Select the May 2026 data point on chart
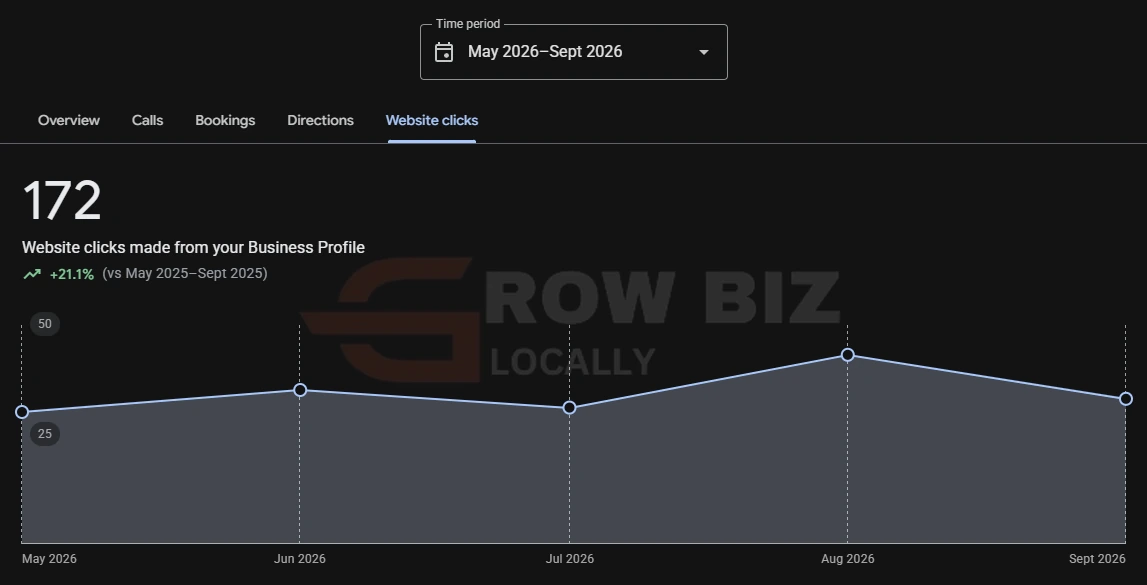The height and width of the screenshot is (585, 1147). [x=22, y=412]
